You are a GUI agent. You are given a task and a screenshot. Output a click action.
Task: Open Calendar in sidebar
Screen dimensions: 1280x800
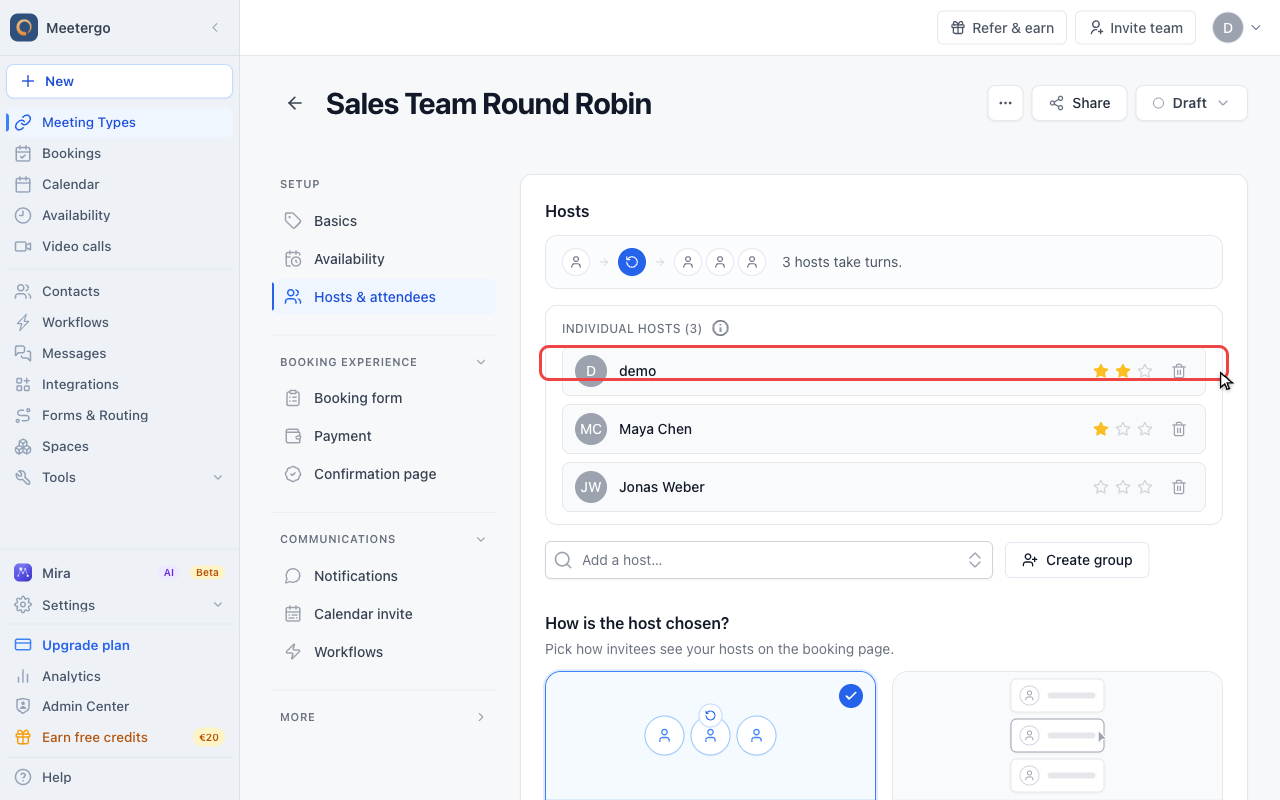[119, 184]
